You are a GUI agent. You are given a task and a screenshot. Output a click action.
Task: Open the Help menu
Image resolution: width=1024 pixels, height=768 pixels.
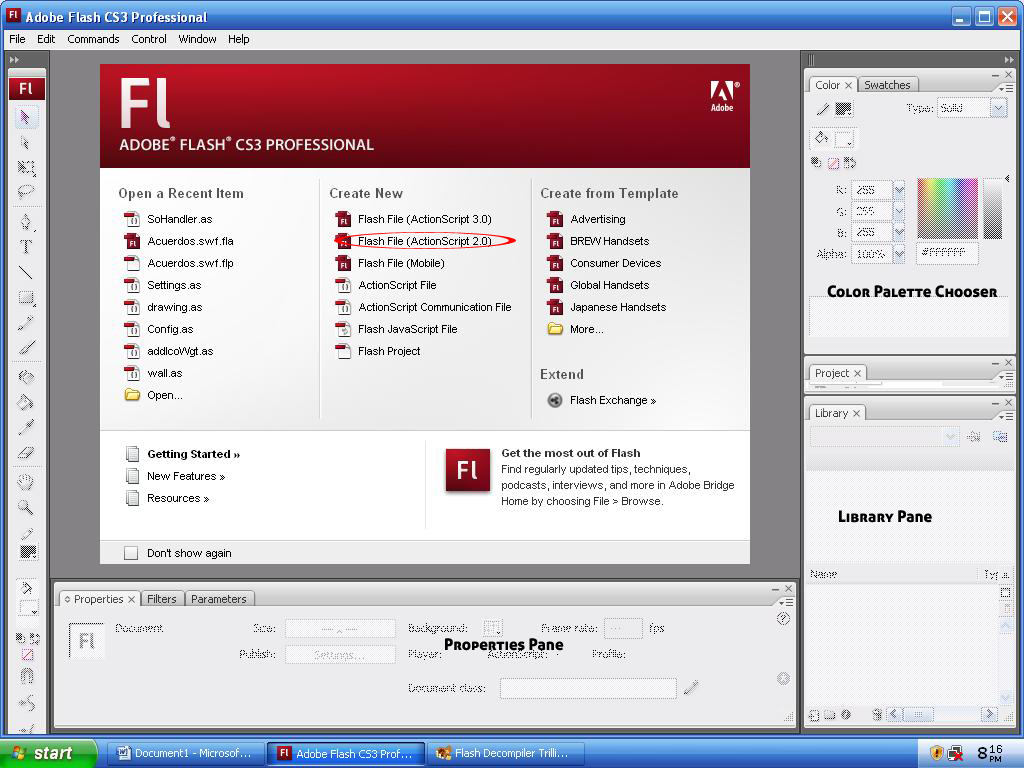(238, 39)
